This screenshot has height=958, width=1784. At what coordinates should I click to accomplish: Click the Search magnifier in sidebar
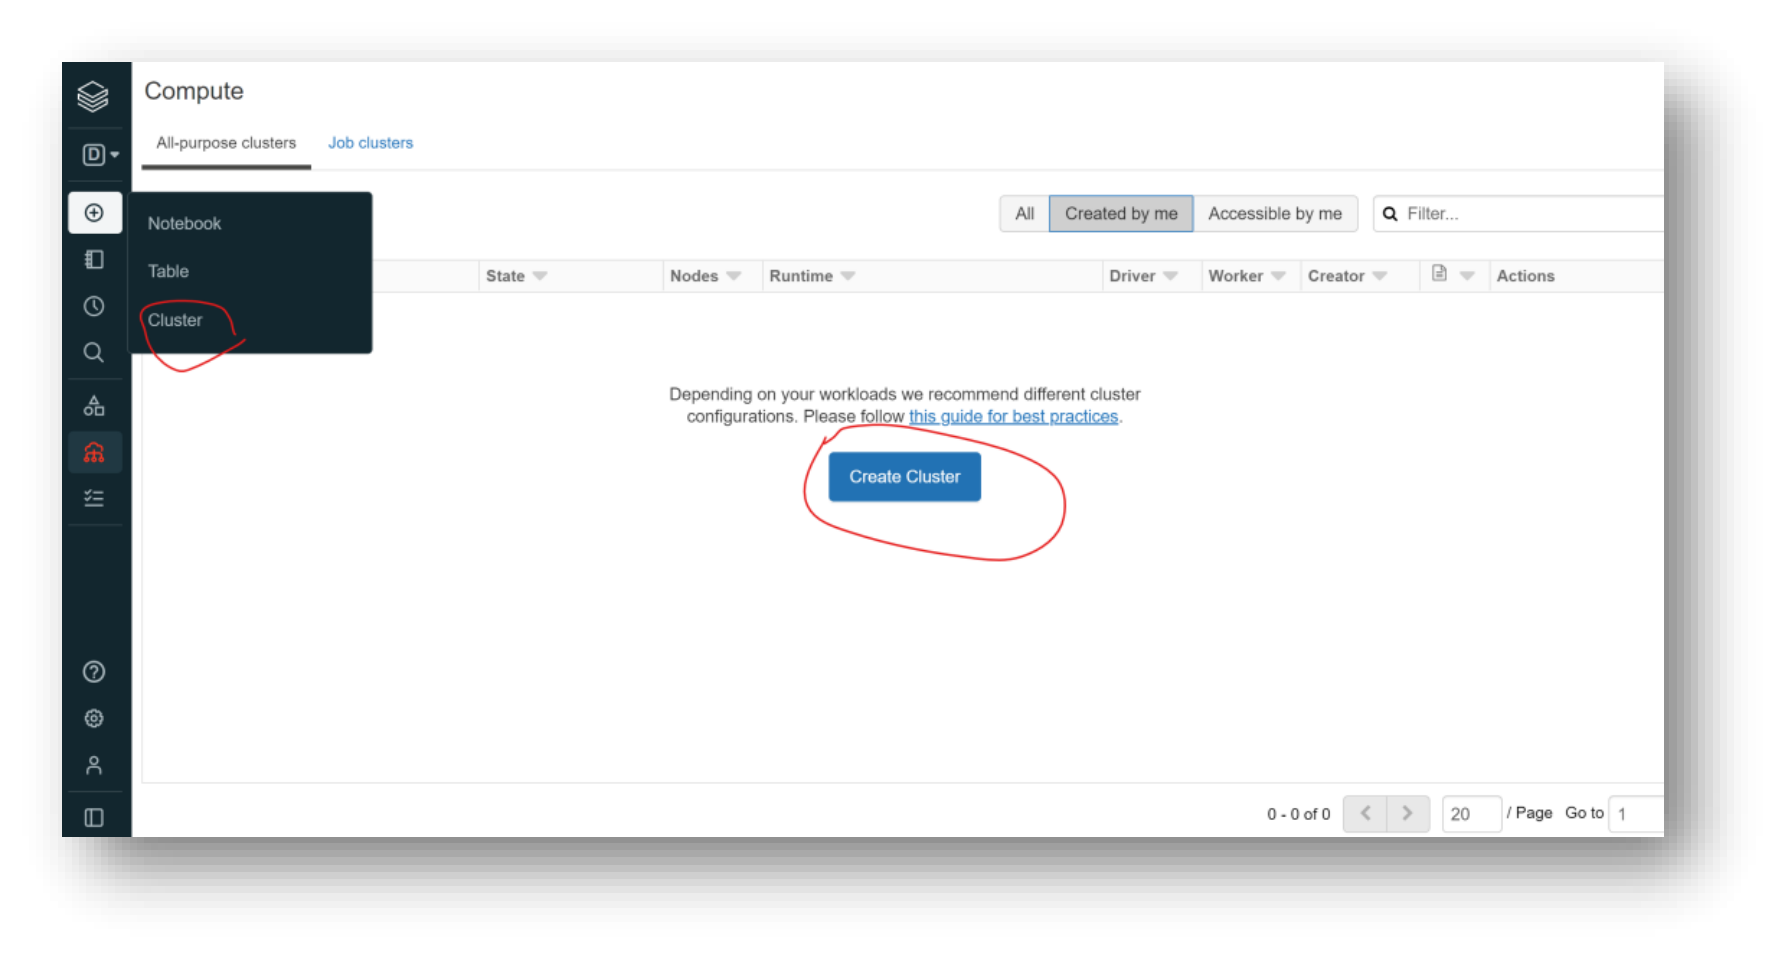94,352
